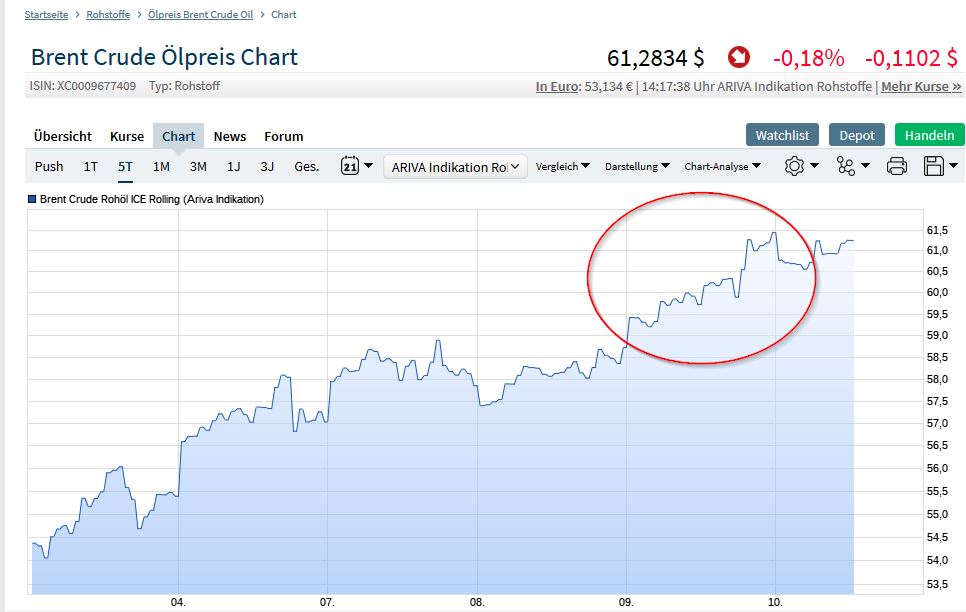Print the chart via printer icon
The height and width of the screenshot is (612, 966).
(897, 166)
